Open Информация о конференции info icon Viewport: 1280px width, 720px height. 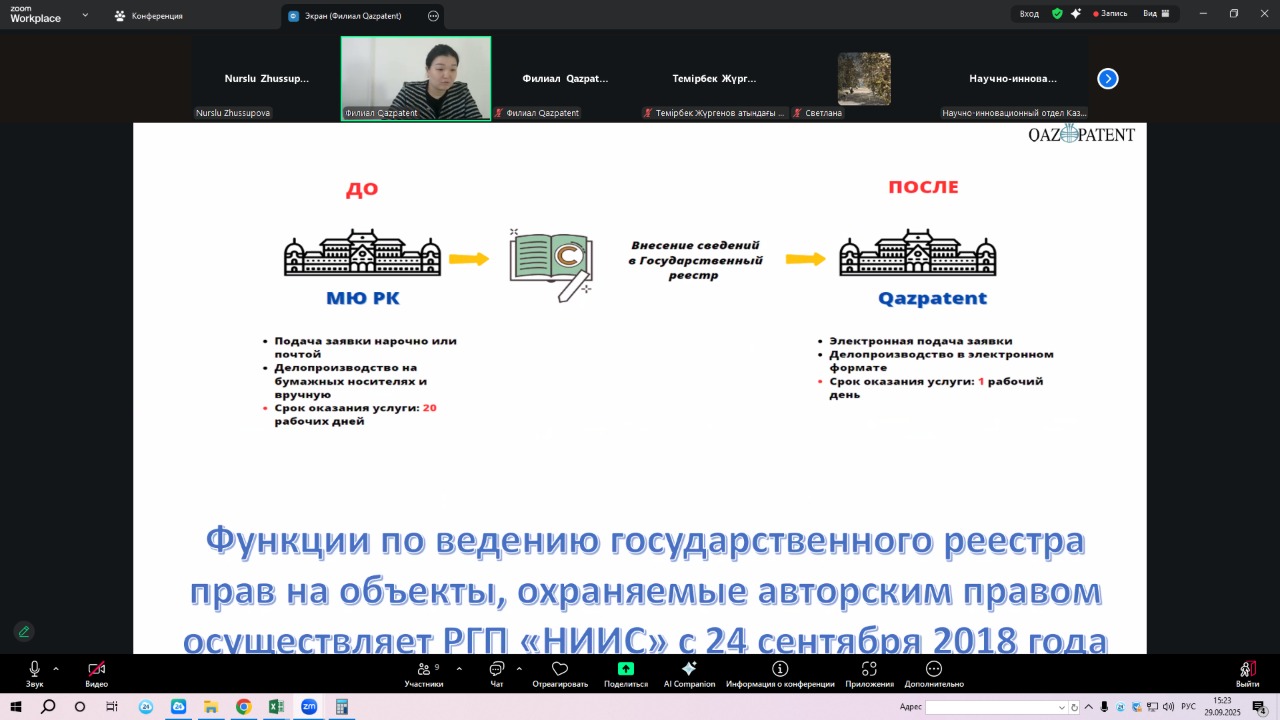coord(780,669)
